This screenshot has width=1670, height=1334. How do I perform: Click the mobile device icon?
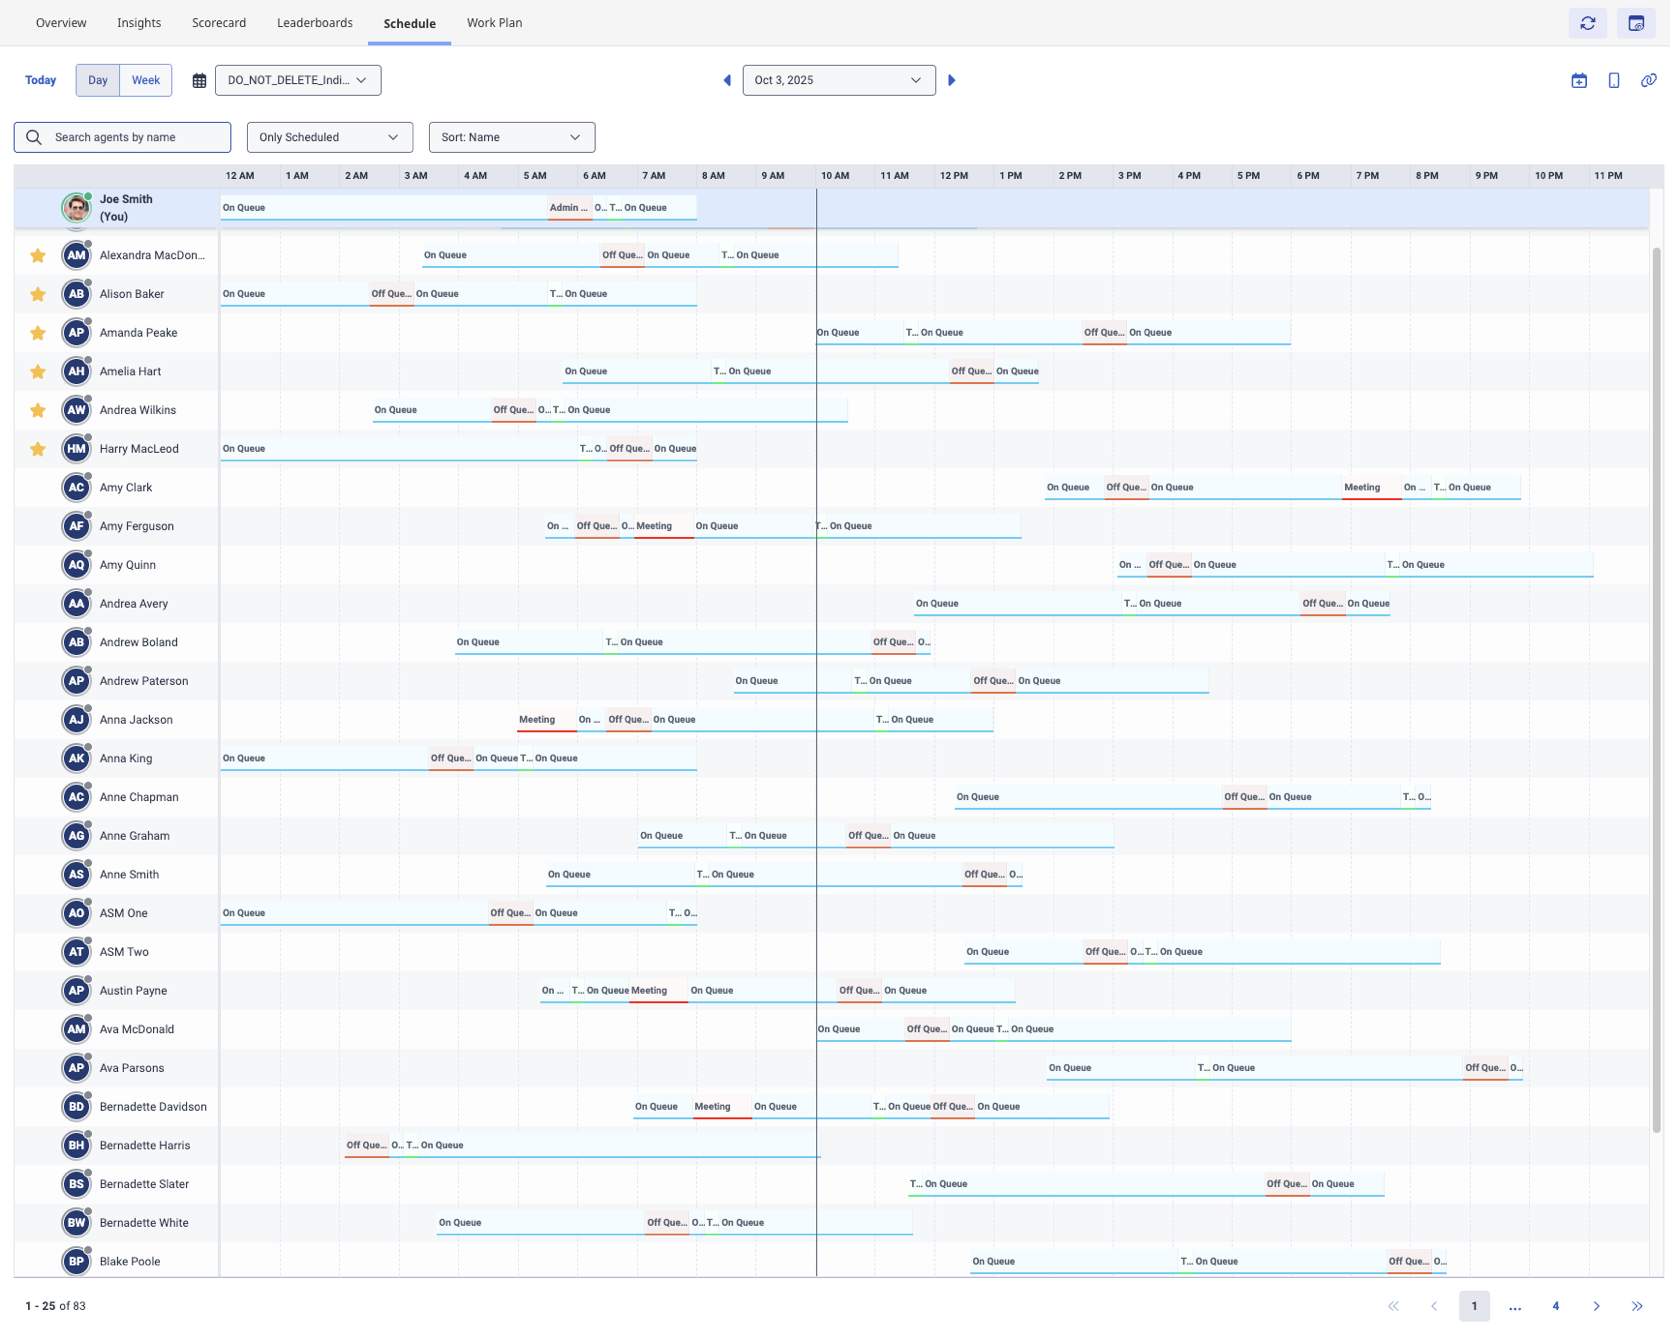pyautogui.click(x=1614, y=80)
